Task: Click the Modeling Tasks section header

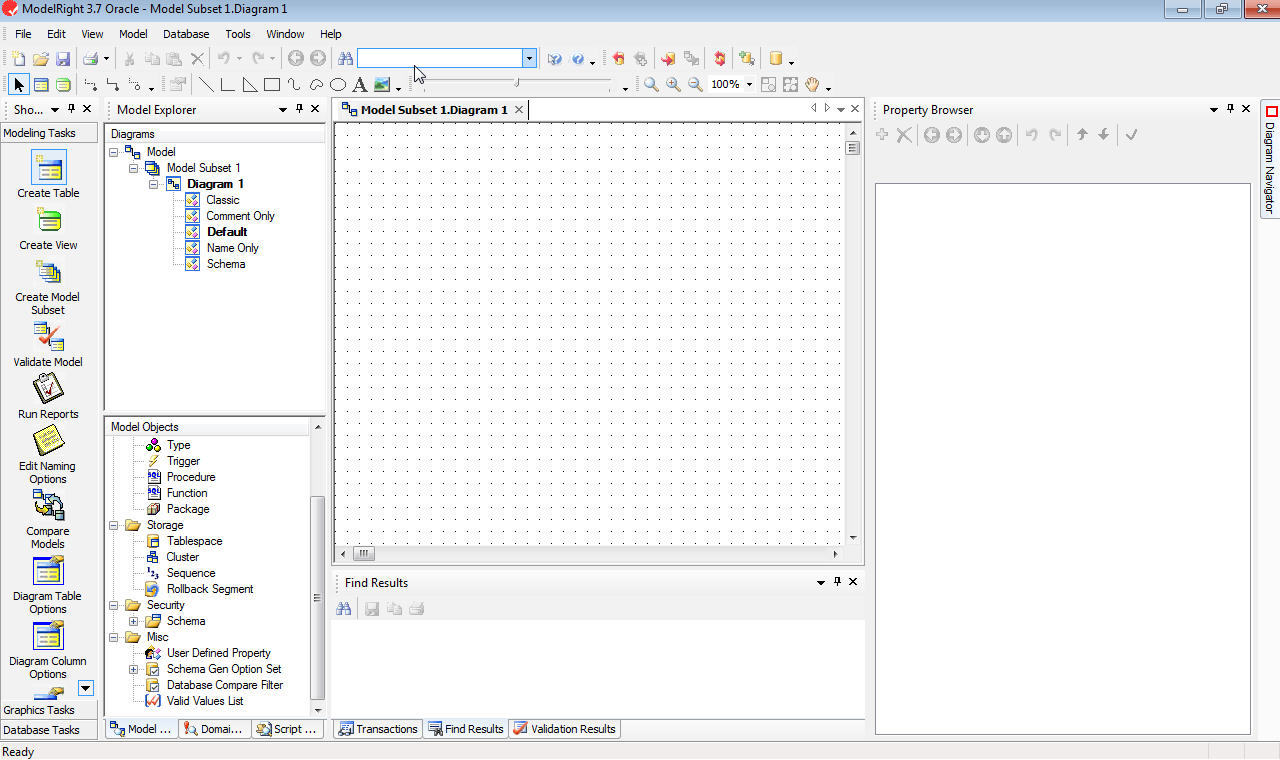Action: tap(49, 133)
